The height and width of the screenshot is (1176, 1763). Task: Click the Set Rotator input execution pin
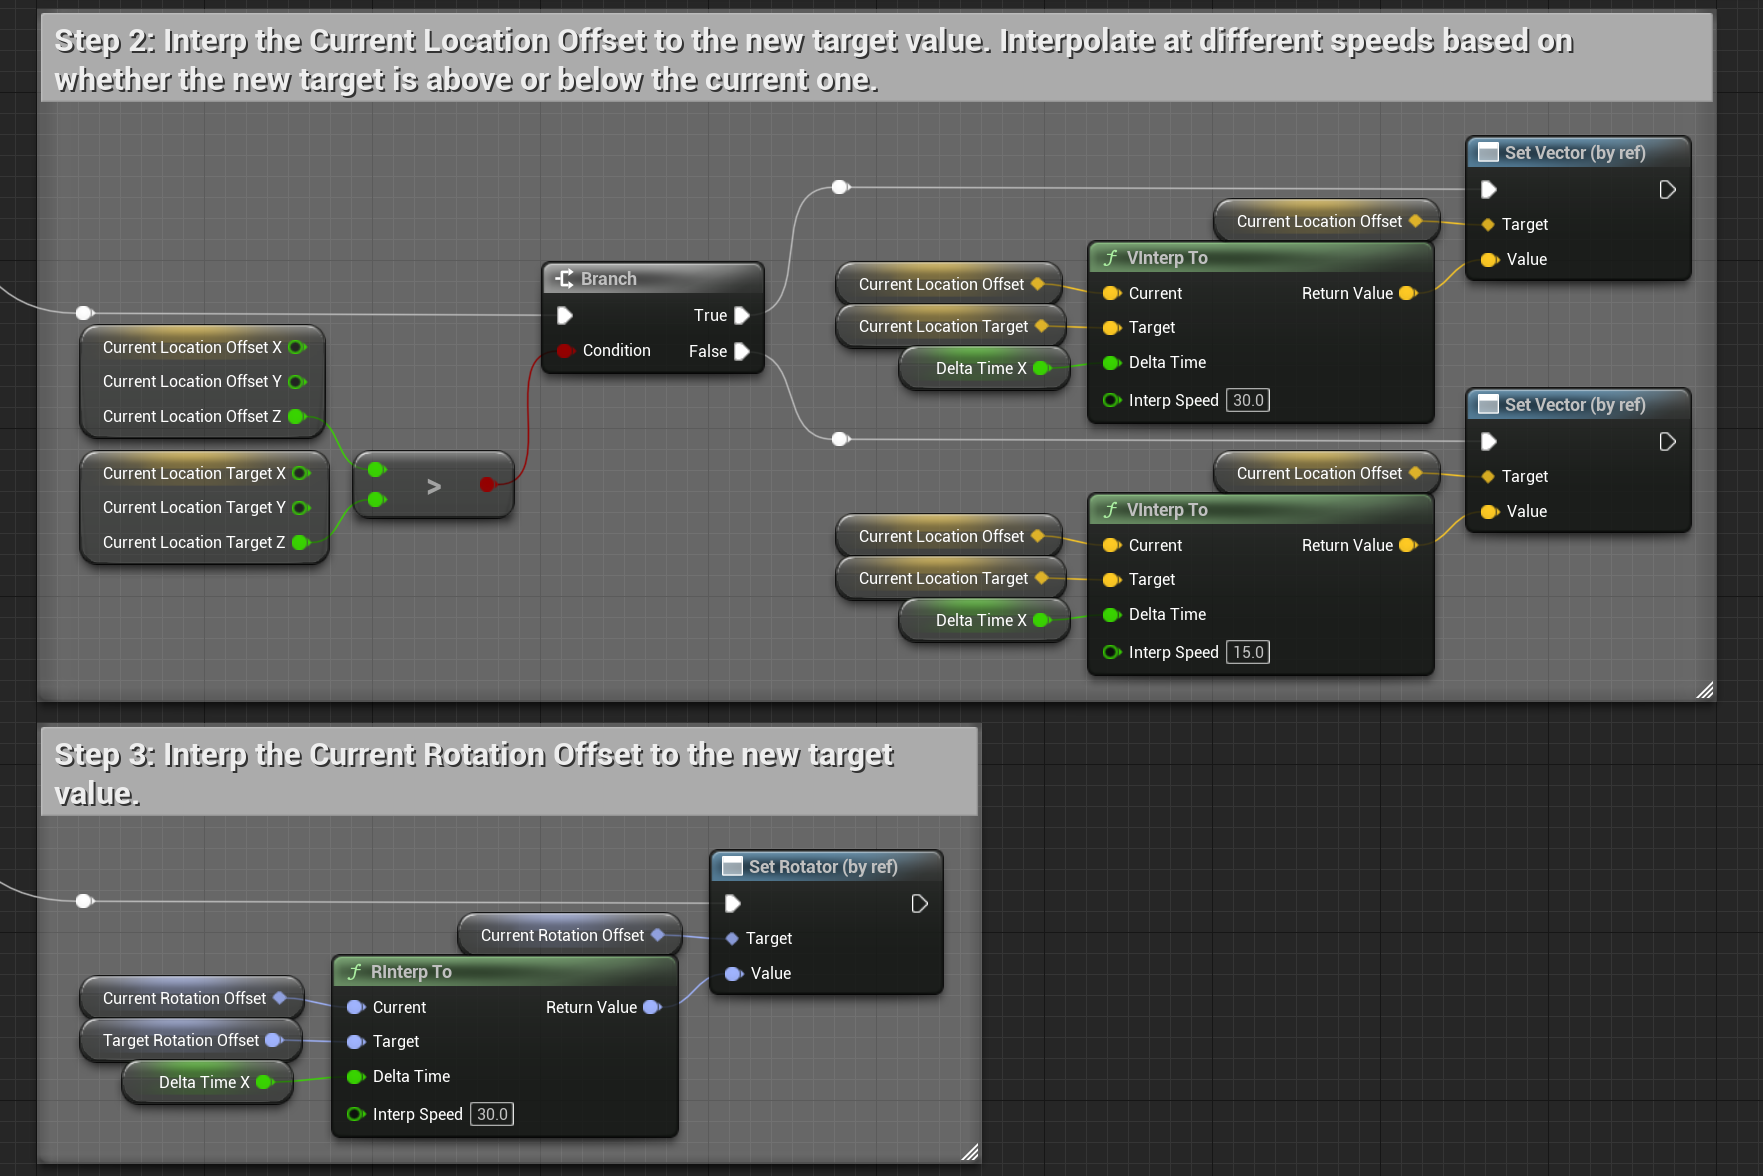tap(733, 904)
